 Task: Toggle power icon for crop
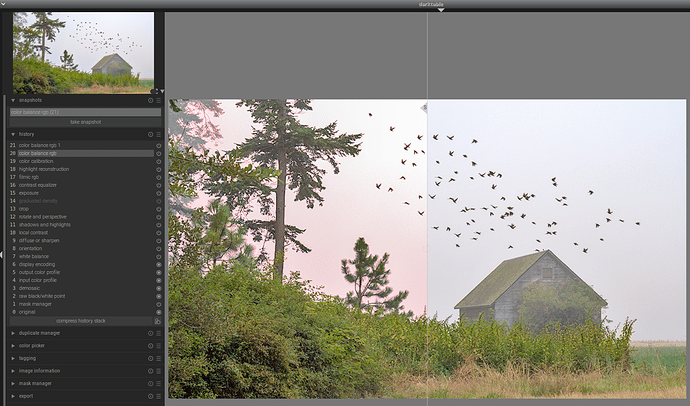pos(158,209)
